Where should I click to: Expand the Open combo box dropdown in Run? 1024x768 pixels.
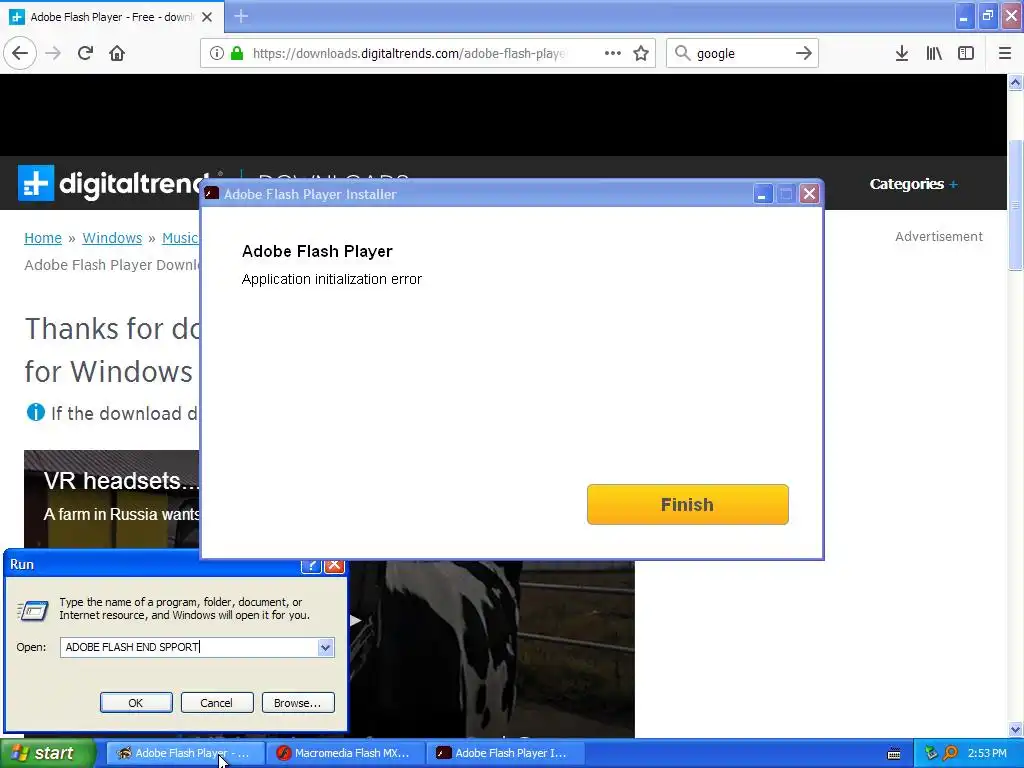tap(325, 647)
